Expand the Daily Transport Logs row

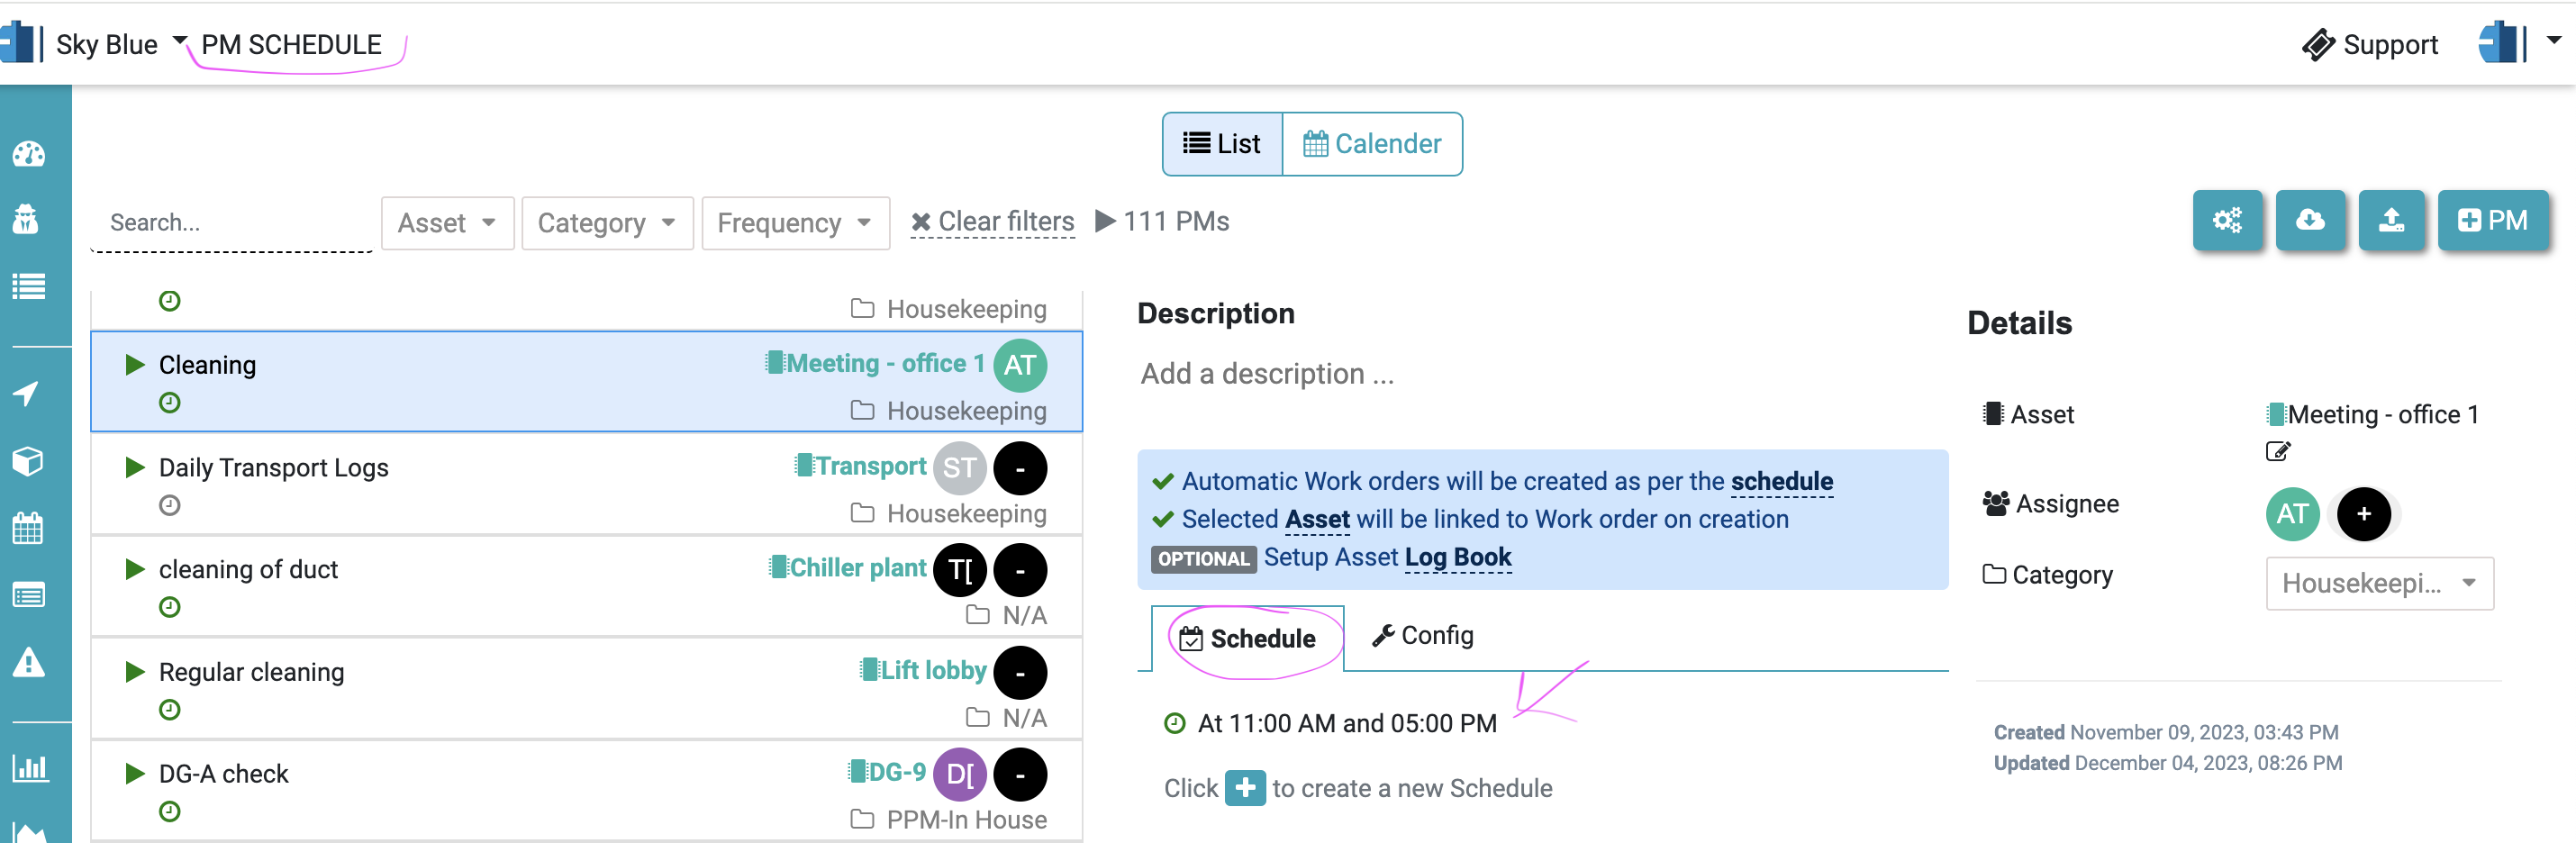[x=135, y=467]
